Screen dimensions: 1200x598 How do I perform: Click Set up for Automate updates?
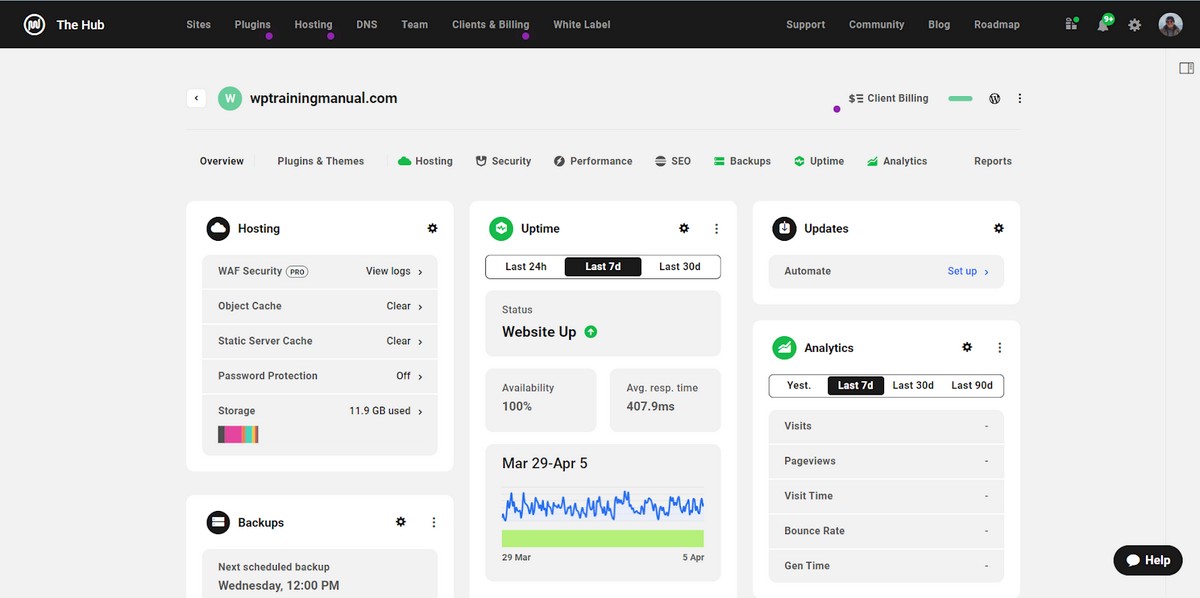click(968, 271)
